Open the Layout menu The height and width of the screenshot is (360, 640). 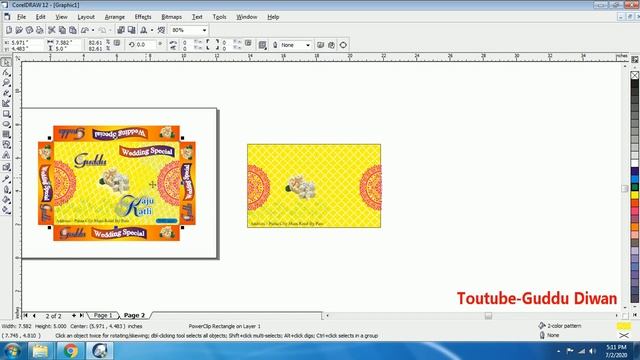coord(86,17)
